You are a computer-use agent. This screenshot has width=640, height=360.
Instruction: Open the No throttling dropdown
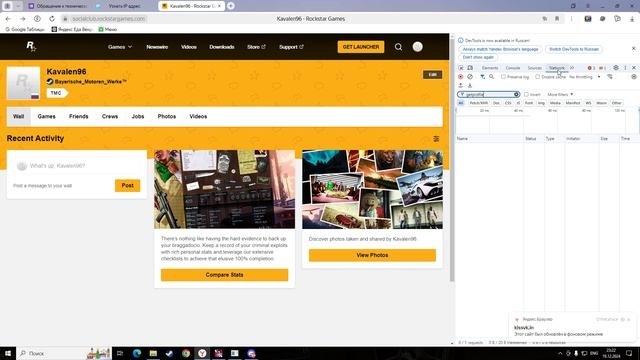pyautogui.click(x=585, y=77)
